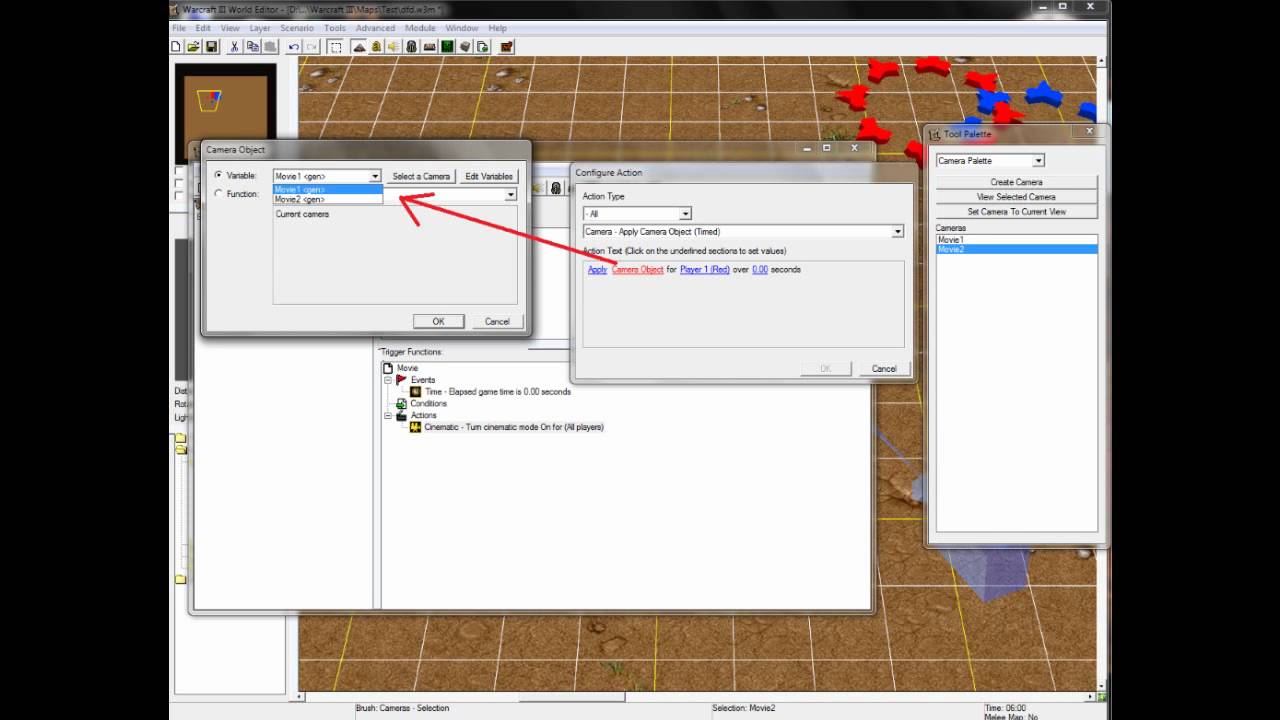Open the Trigger Editor icon
The width and height of the screenshot is (1280, 720).
(x=376, y=46)
